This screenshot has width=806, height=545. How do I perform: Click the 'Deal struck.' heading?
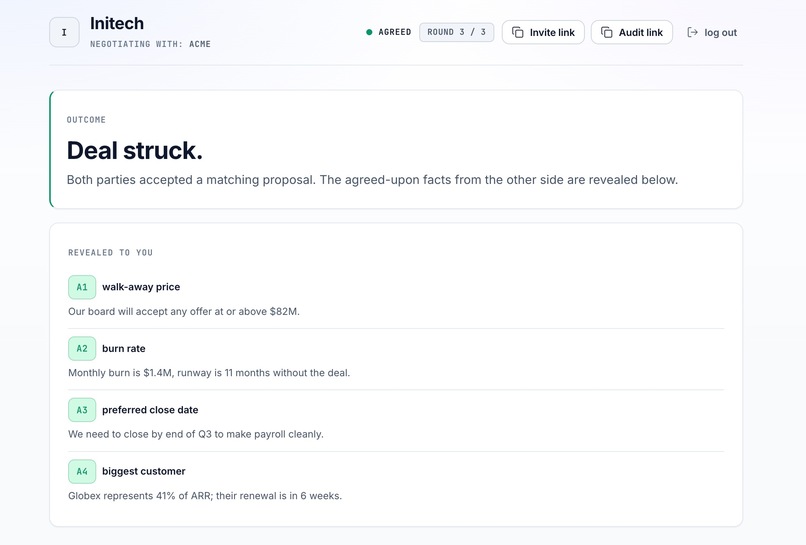135,151
